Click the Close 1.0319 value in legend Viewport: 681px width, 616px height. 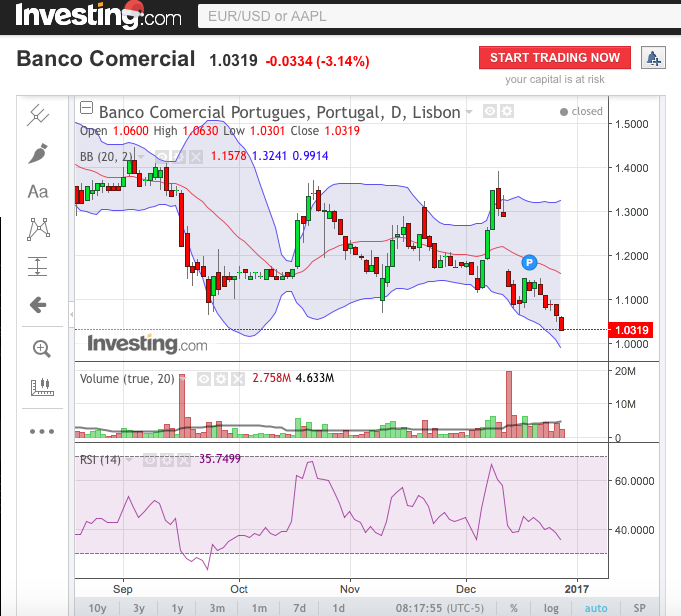tap(342, 131)
